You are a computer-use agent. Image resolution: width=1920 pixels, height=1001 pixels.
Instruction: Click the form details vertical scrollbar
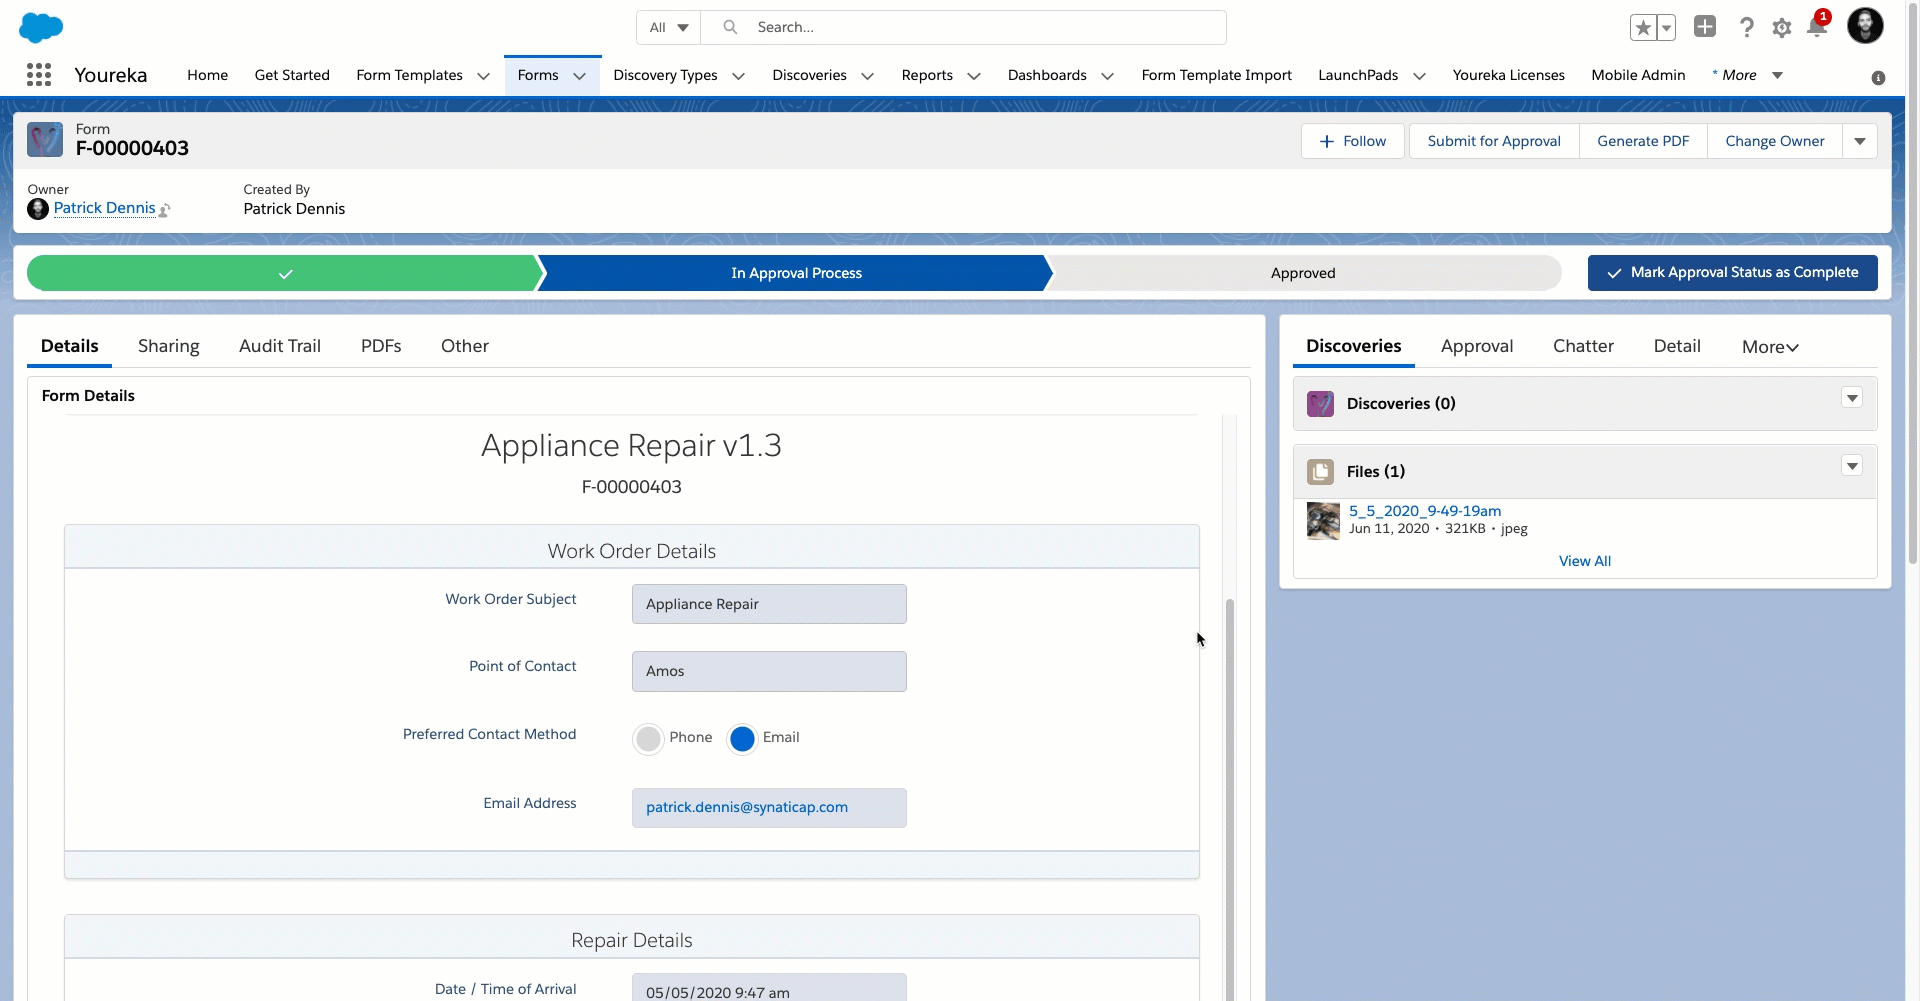click(1229, 800)
